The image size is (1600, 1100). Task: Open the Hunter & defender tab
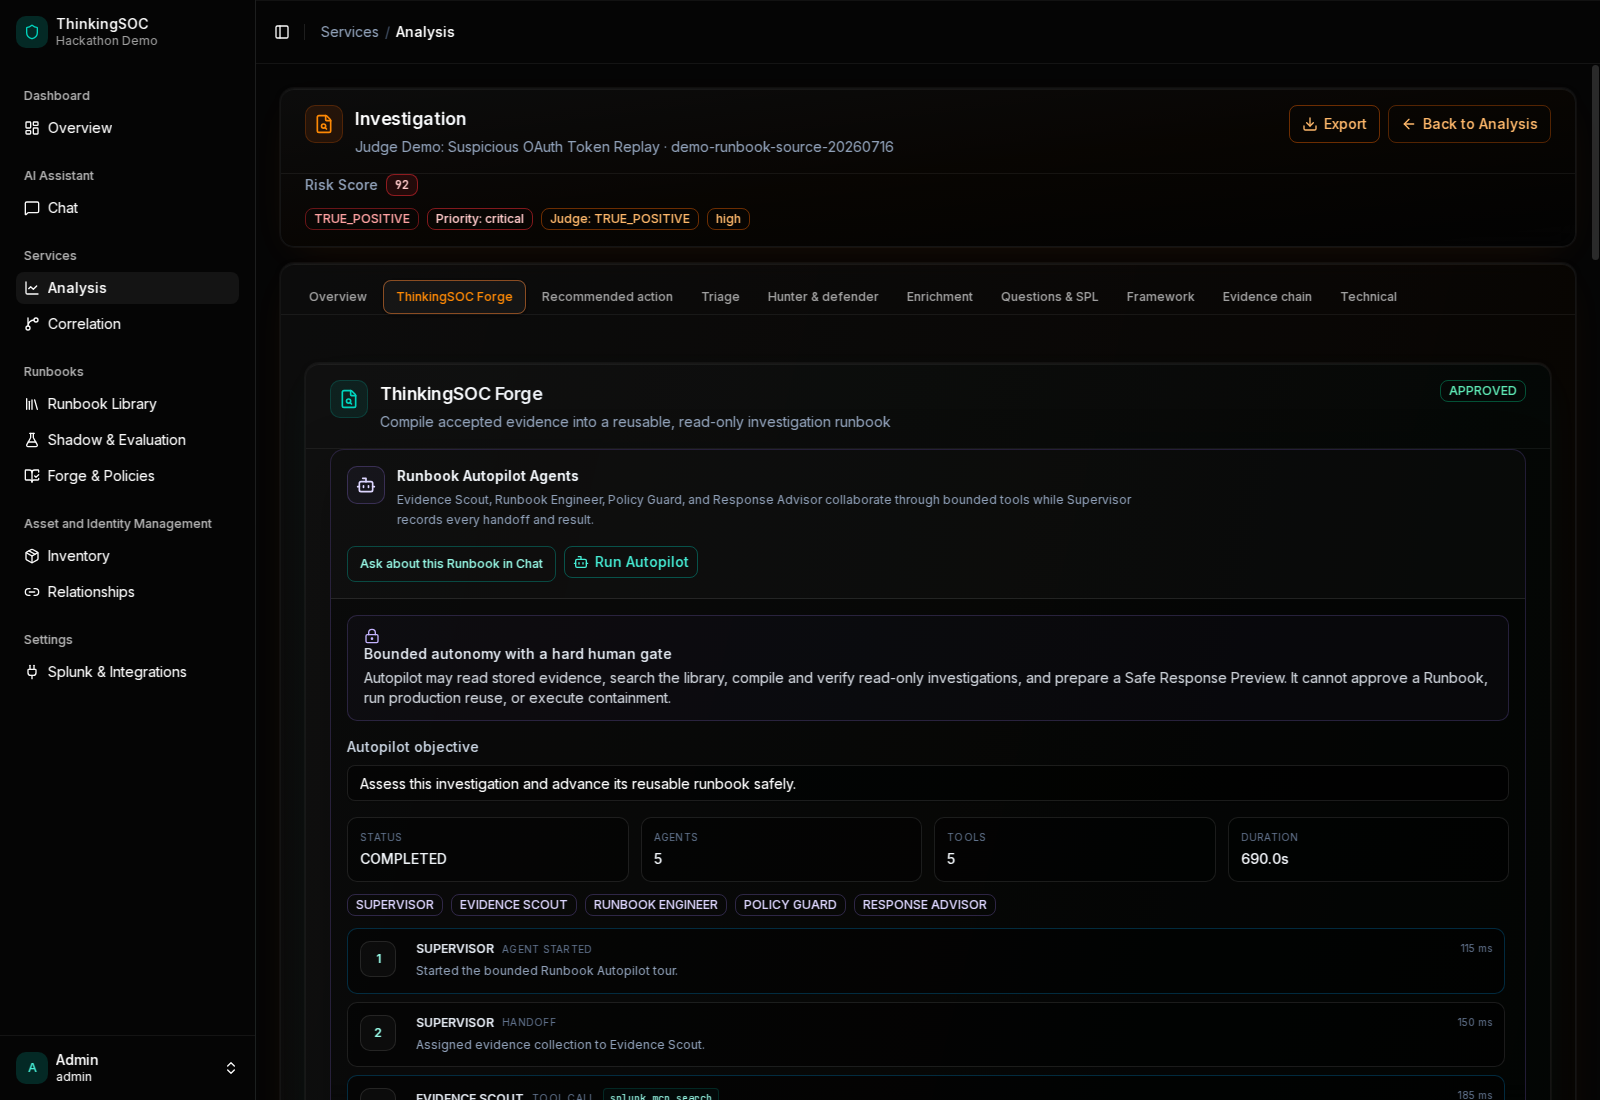coord(823,297)
